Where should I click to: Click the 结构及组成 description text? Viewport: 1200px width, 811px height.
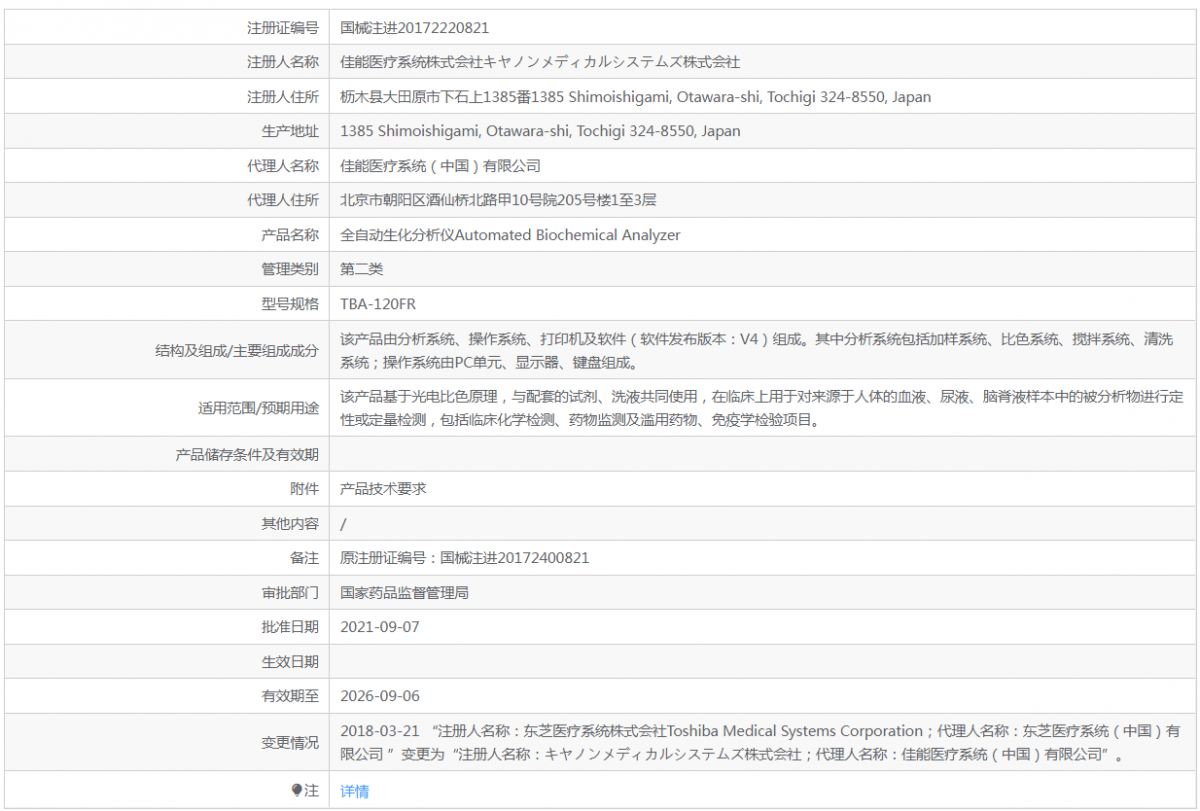click(757, 351)
